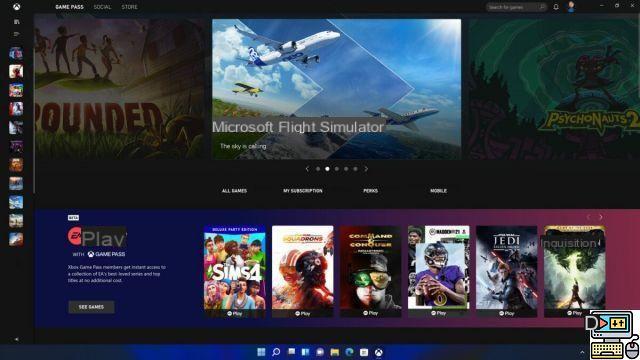The image size is (640, 360).
Task: Go to the next hero carousel slide
Action: (366, 169)
